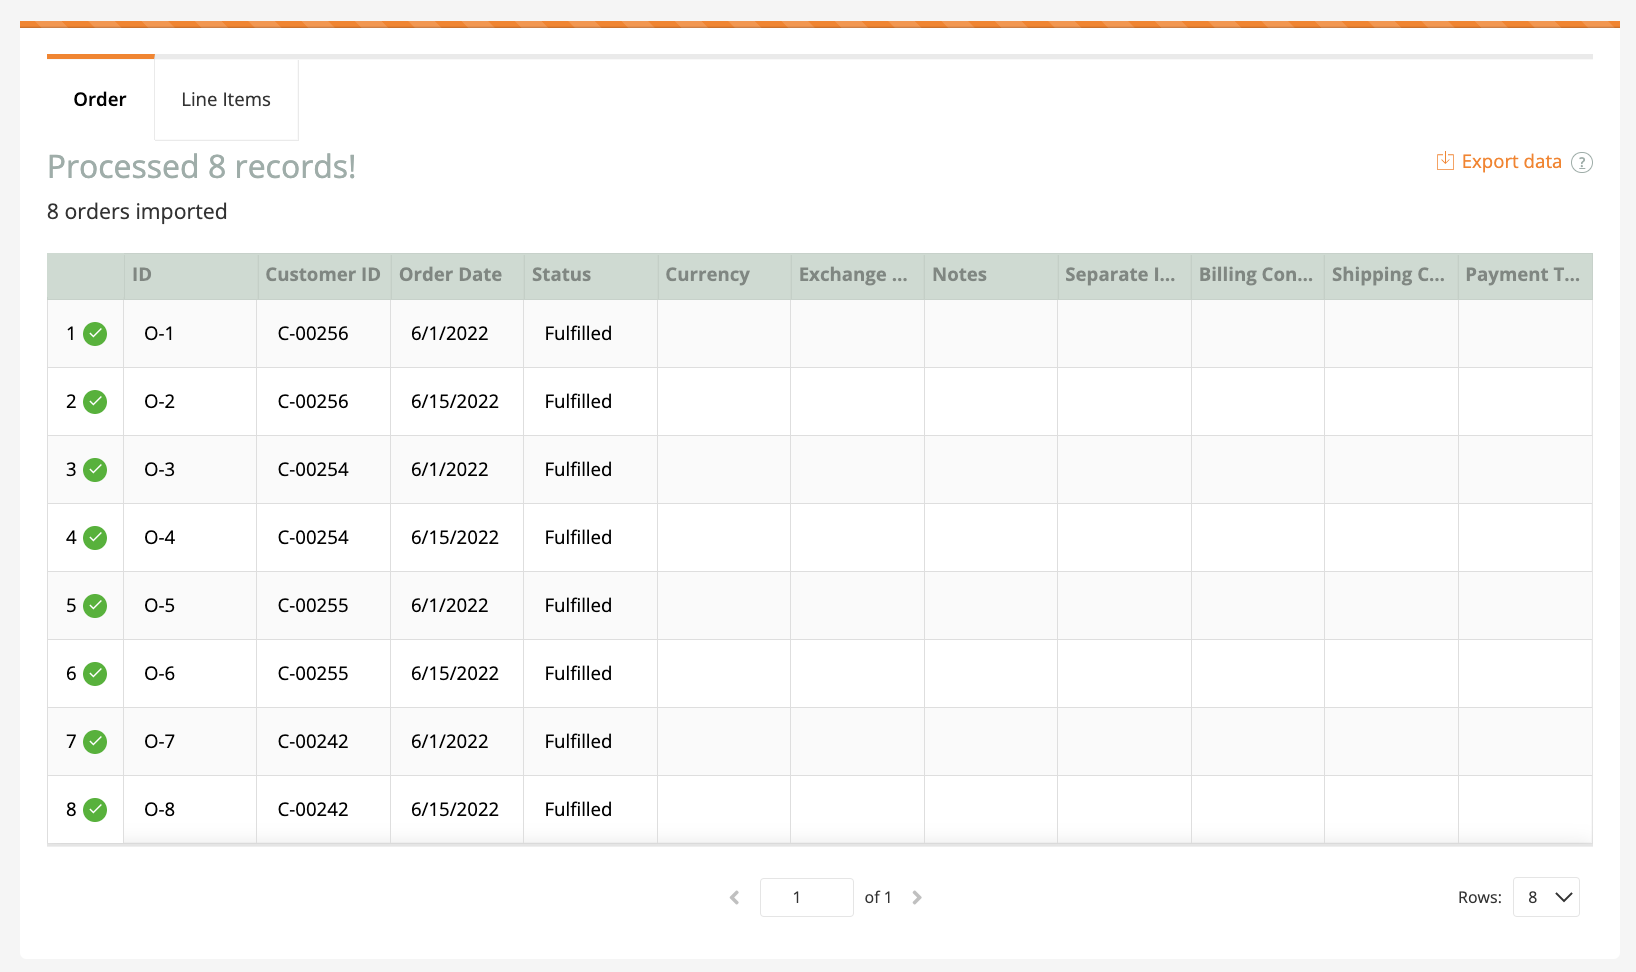This screenshot has height=972, width=1636.
Task: Open the Rows per page dropdown
Action: point(1546,897)
